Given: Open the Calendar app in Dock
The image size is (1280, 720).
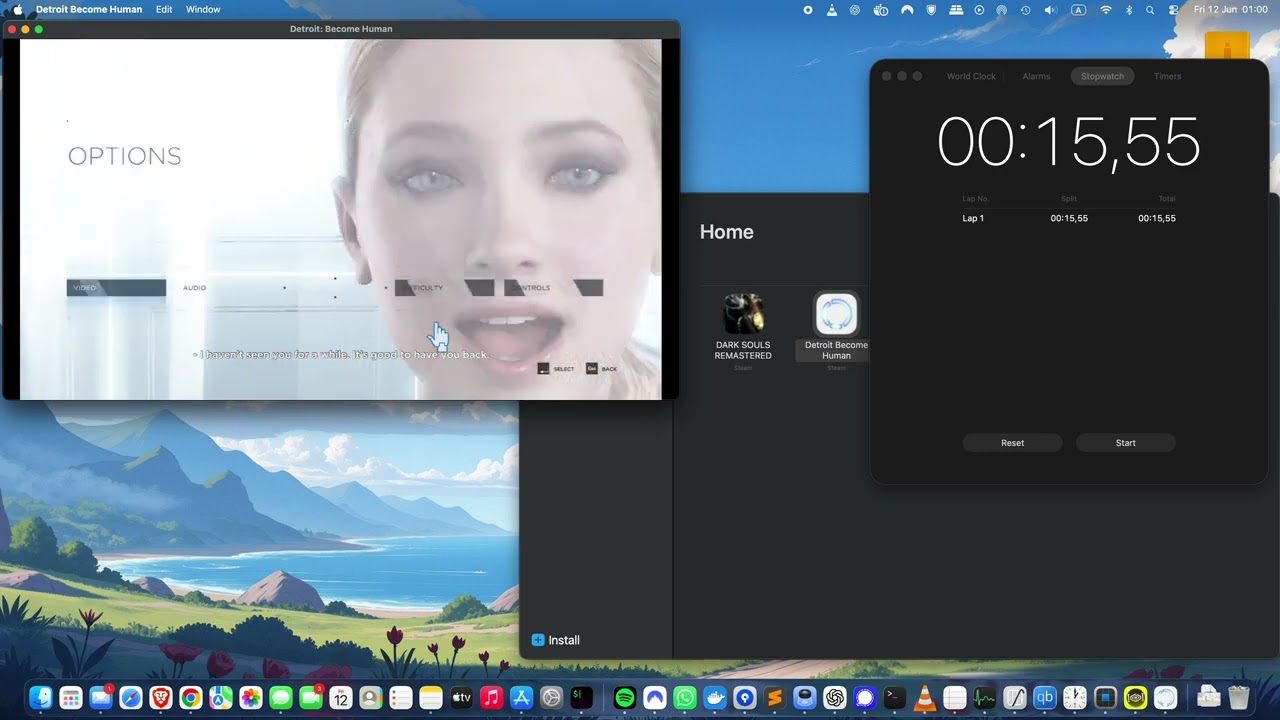Looking at the screenshot, I should coord(341,698).
